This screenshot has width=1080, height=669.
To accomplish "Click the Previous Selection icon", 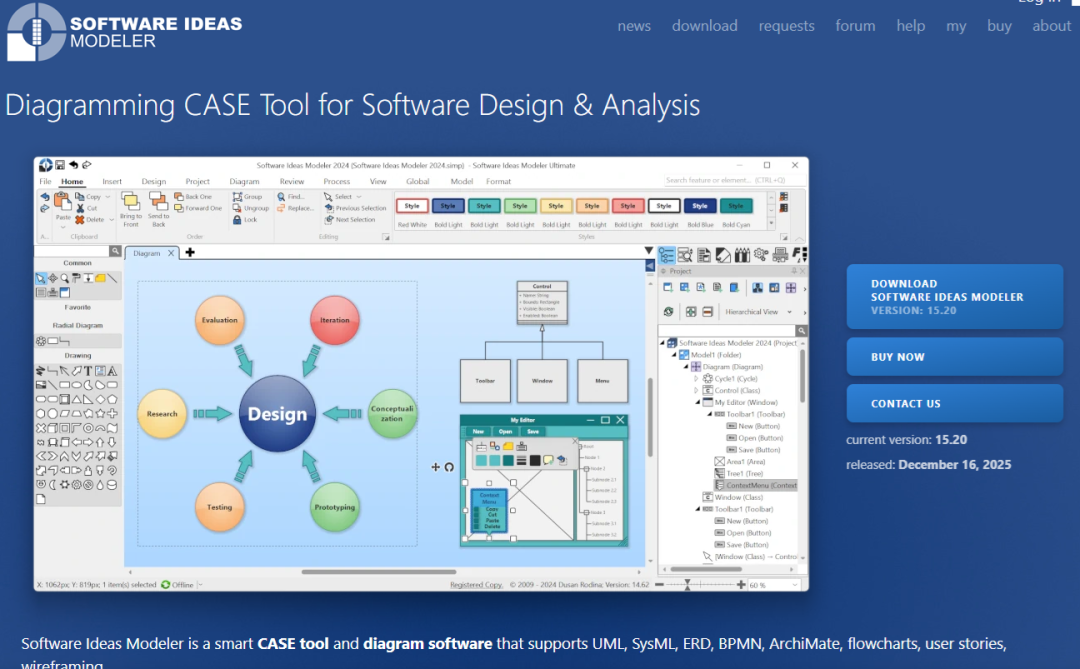I will (329, 208).
